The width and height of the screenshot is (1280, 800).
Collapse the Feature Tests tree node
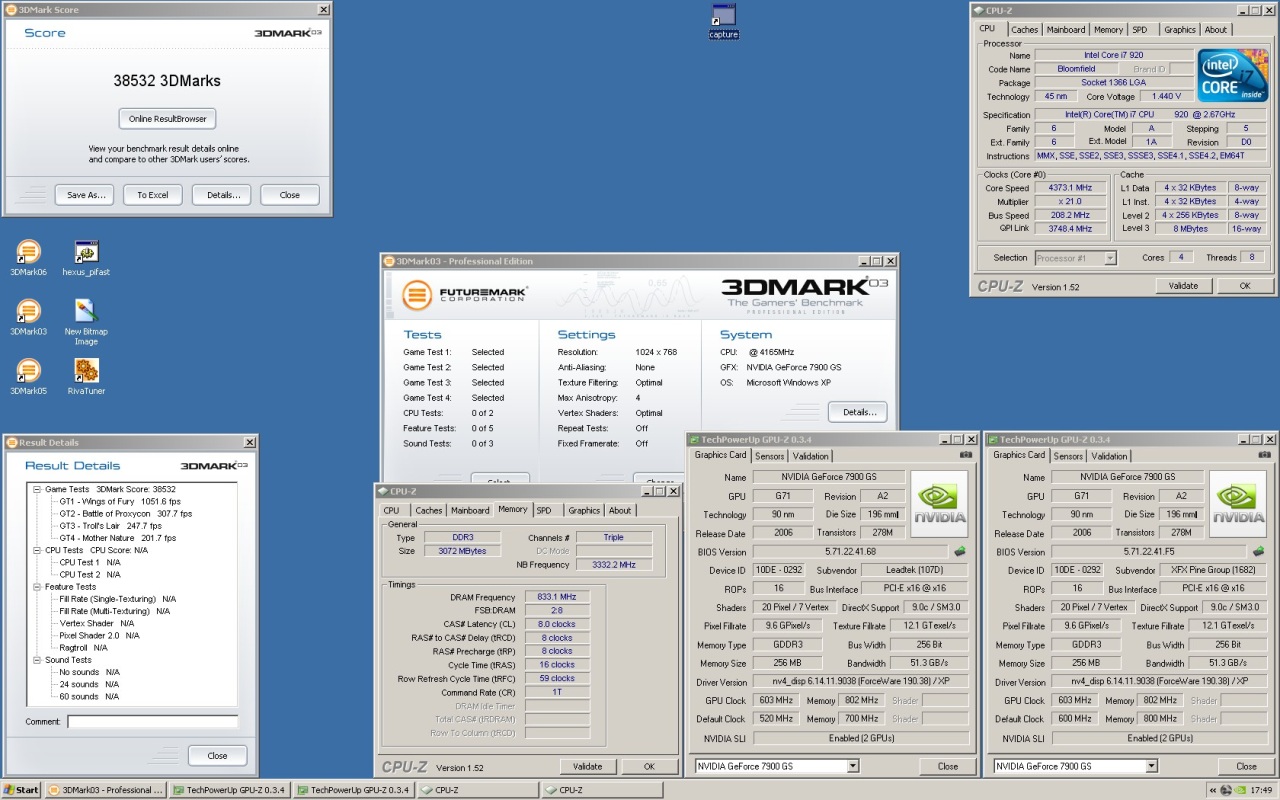37,587
